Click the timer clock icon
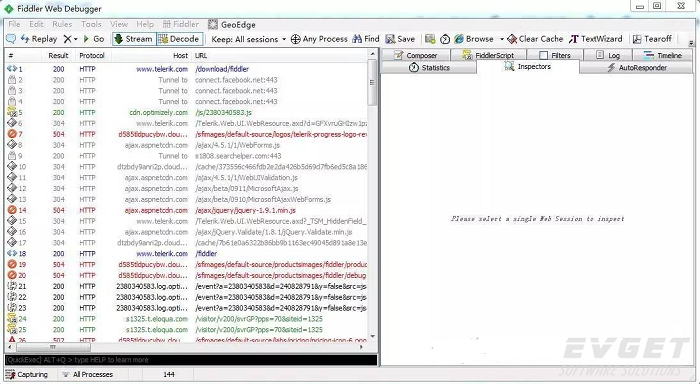 coord(445,39)
